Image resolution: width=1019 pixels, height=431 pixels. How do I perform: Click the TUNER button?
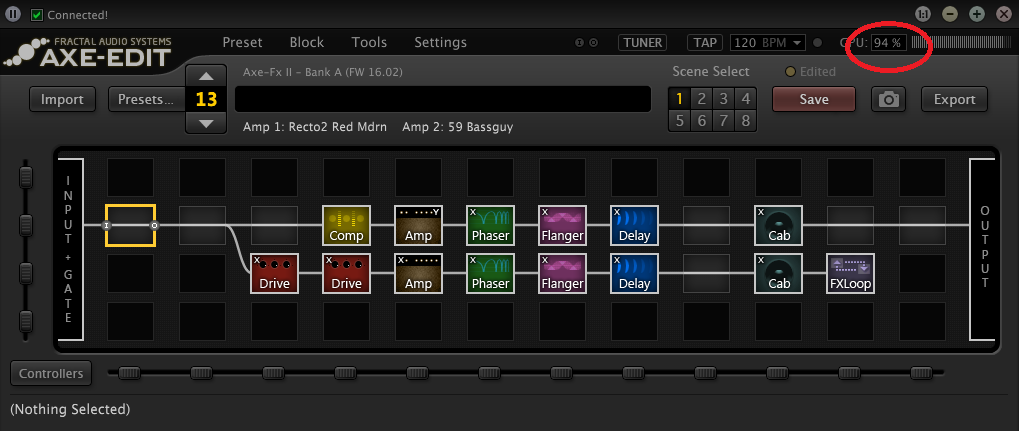[643, 43]
